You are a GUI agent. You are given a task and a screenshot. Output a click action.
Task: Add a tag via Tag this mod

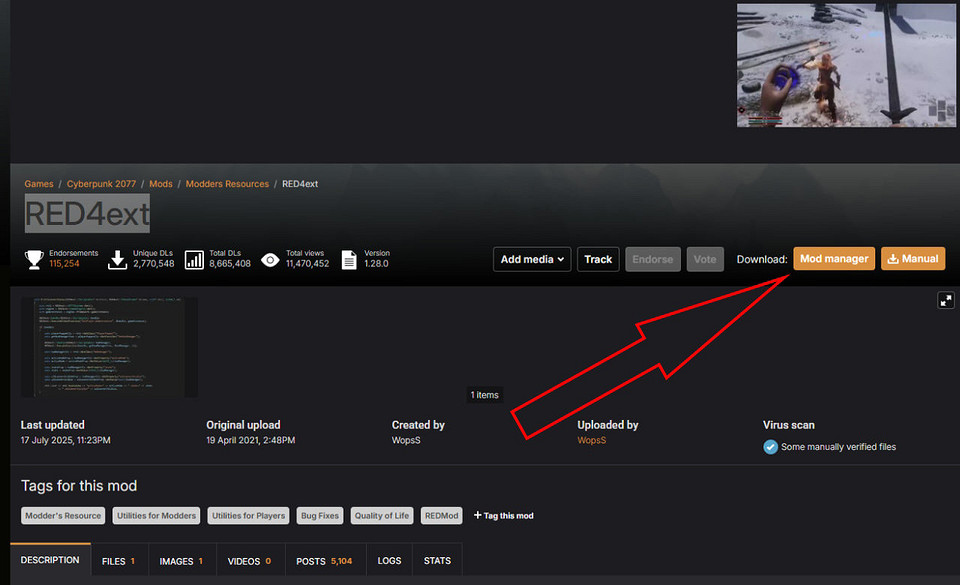coord(503,516)
